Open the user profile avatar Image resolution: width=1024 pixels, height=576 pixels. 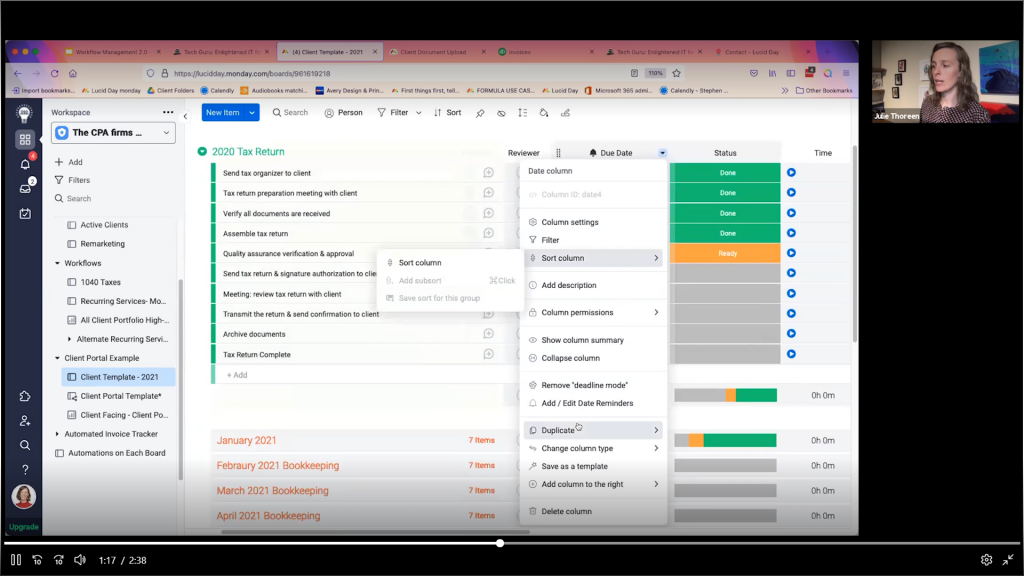pyautogui.click(x=24, y=497)
